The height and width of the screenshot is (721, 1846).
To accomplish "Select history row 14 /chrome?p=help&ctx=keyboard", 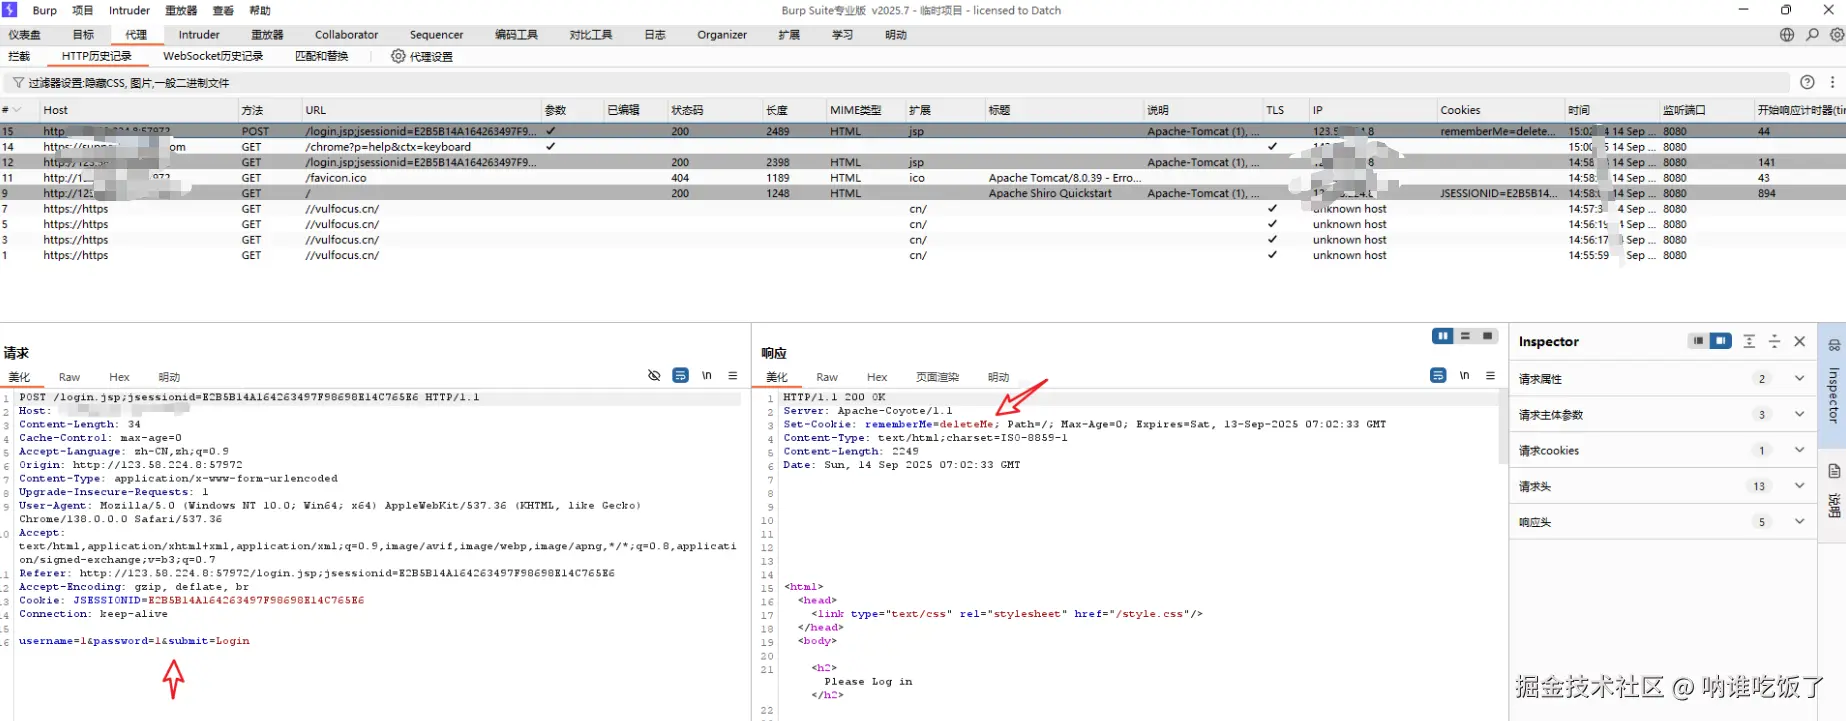I will (x=923, y=147).
